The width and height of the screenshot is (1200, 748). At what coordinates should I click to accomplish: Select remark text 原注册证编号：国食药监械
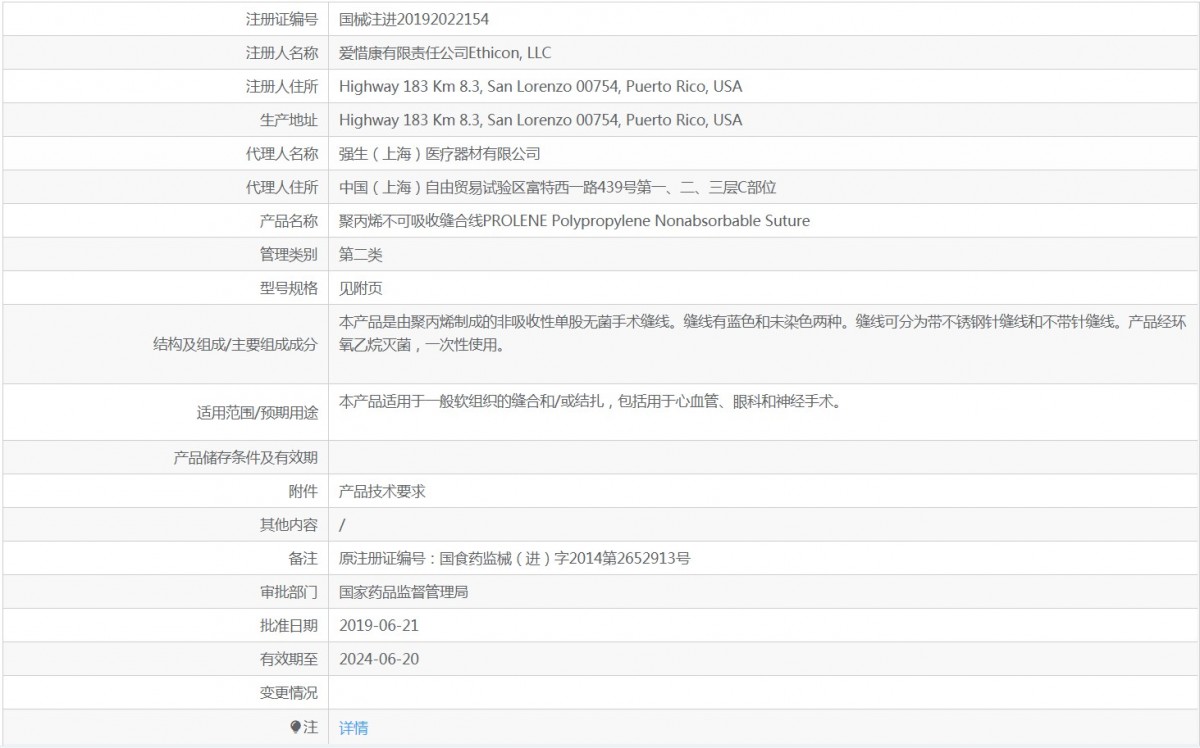pos(515,559)
